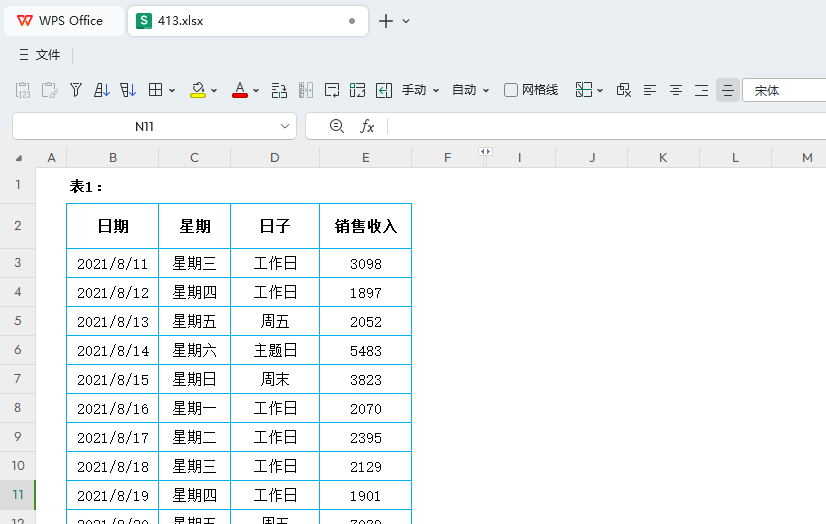Select row 11 header
Viewport: 826px width, 524px height.
click(18, 495)
